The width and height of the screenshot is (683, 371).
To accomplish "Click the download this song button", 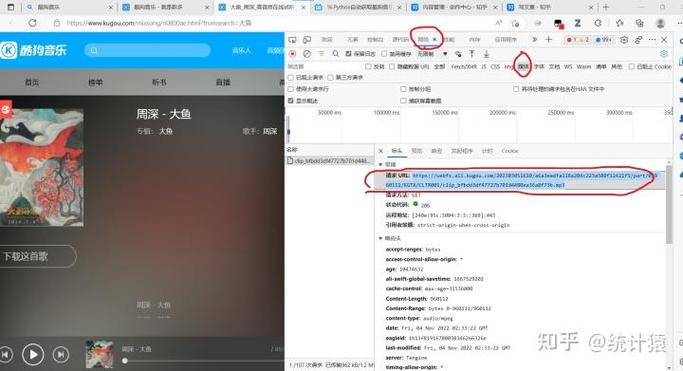I will [37, 256].
